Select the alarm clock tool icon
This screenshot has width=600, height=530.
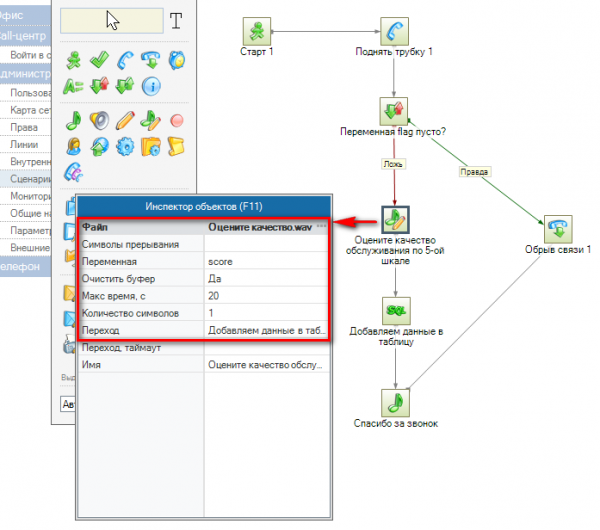click(176, 61)
